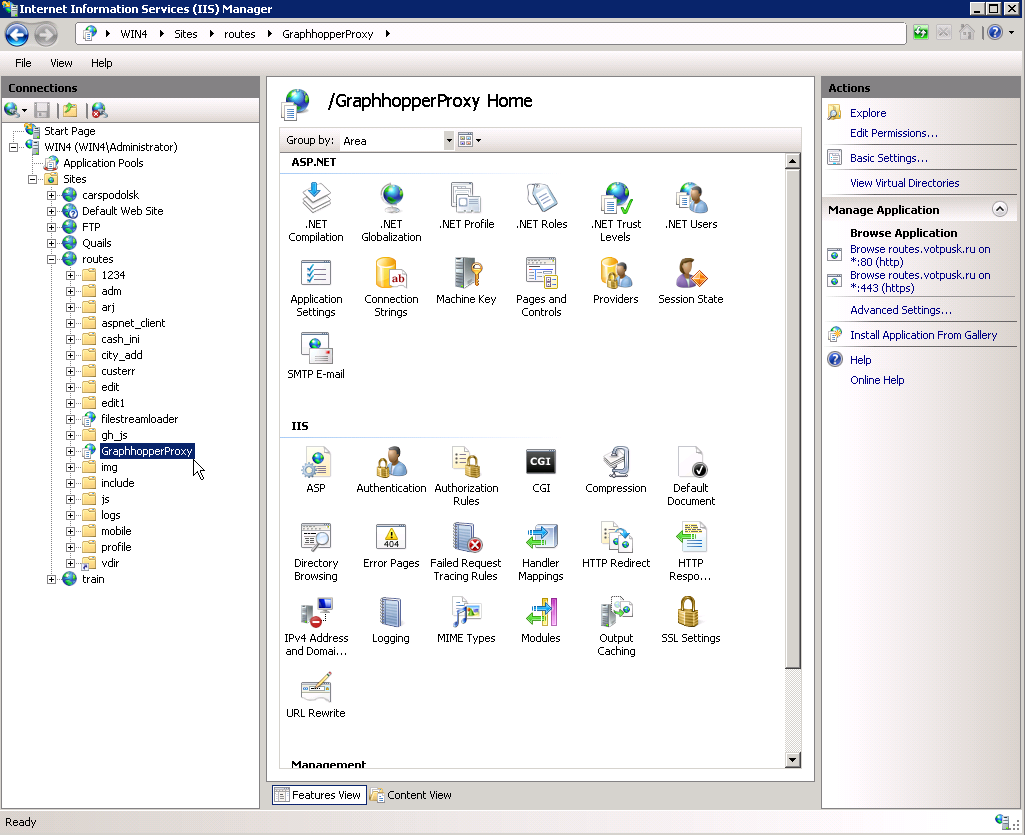Open the Modules feature

(541, 621)
